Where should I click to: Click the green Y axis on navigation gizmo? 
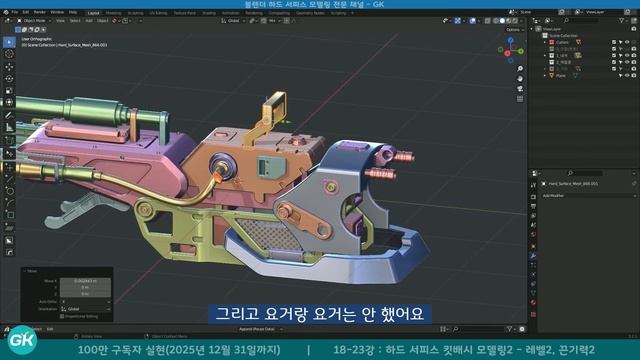pos(521,51)
